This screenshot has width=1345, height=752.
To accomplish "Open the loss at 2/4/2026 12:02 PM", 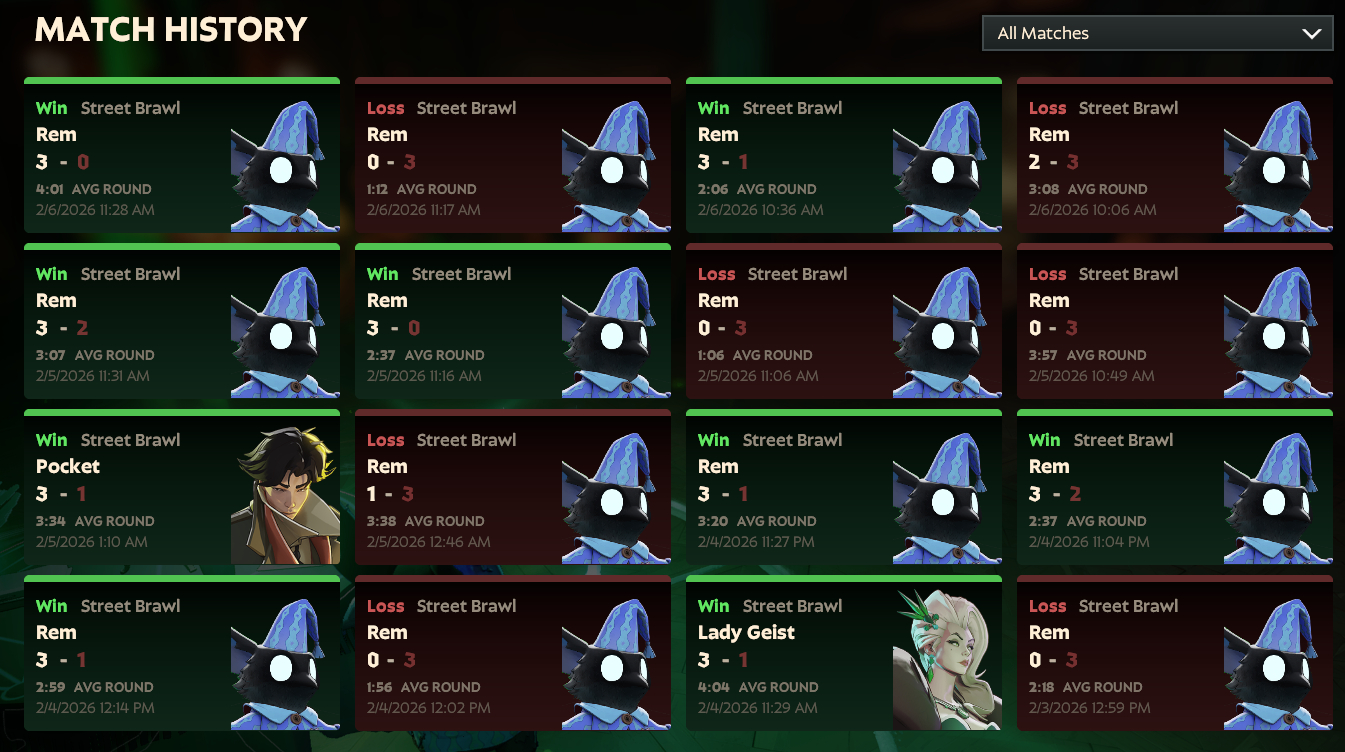I will click(513, 653).
